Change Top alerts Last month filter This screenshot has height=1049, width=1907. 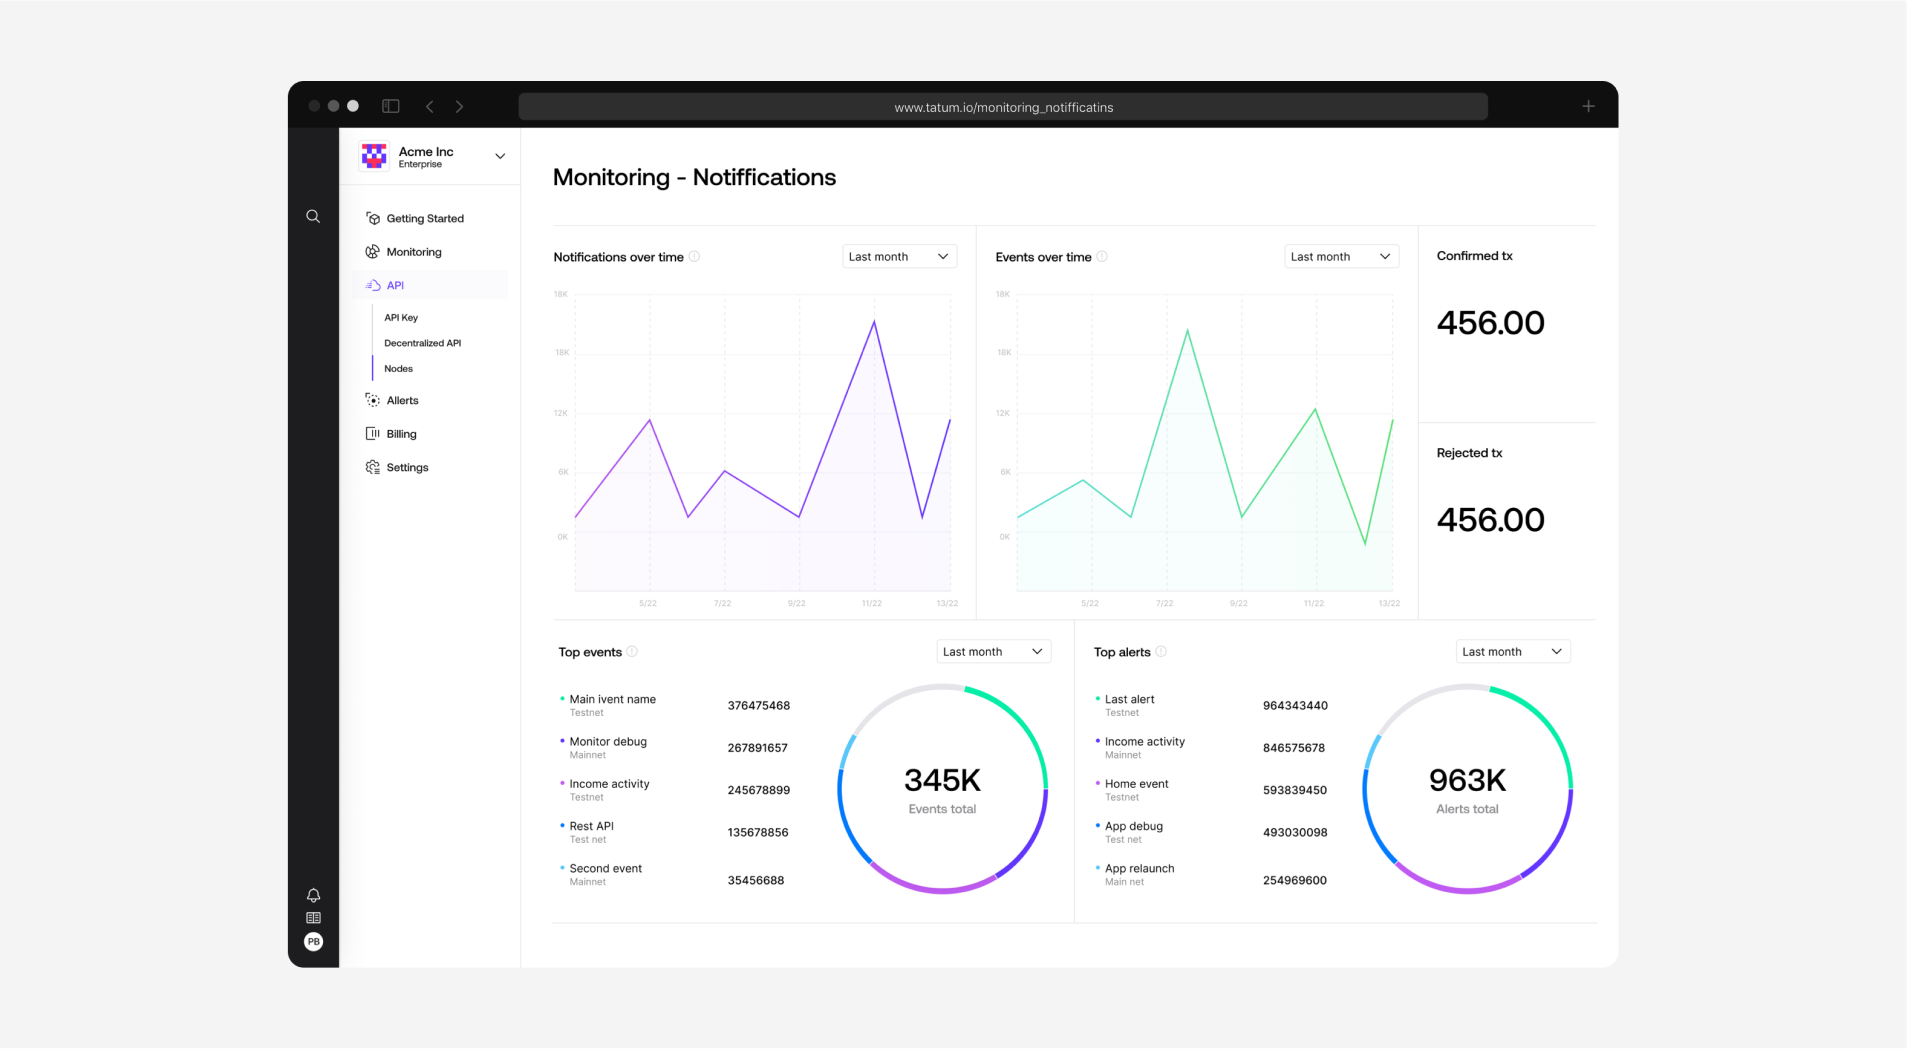(x=1512, y=652)
